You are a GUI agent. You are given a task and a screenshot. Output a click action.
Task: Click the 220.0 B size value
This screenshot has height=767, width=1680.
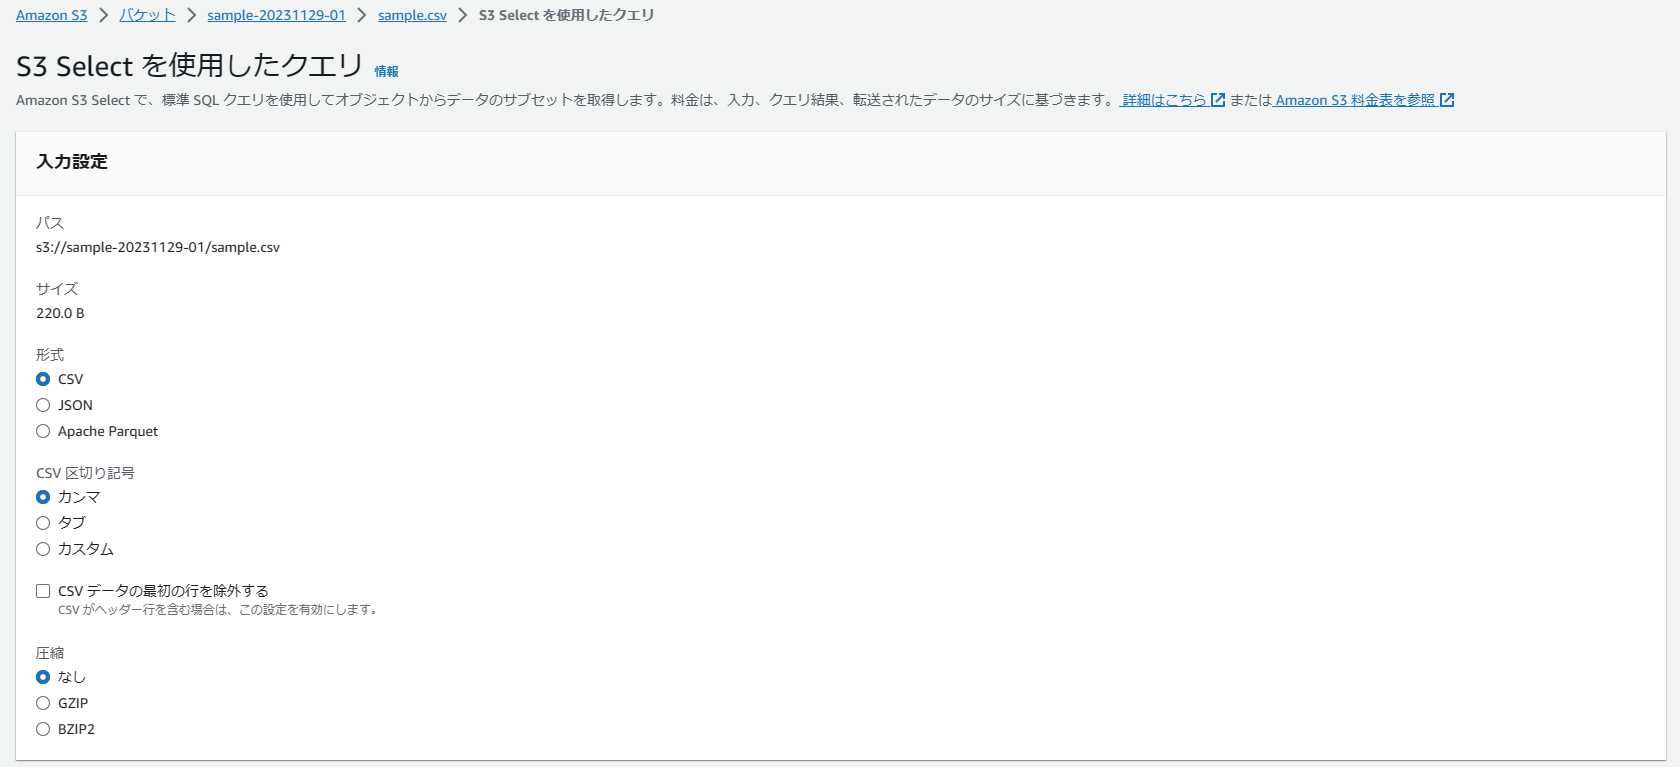pos(60,313)
